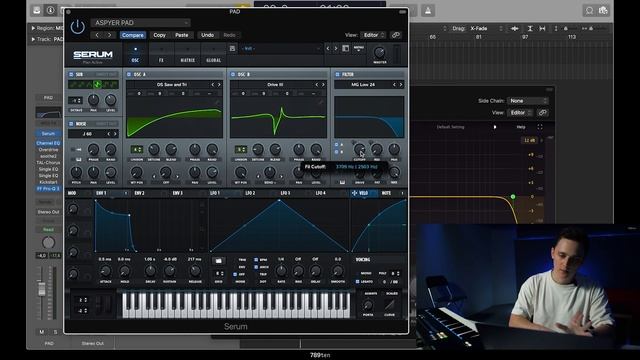This screenshot has height=360, width=640.
Task: Open the Serum preset browser icon
Action: 345,49
